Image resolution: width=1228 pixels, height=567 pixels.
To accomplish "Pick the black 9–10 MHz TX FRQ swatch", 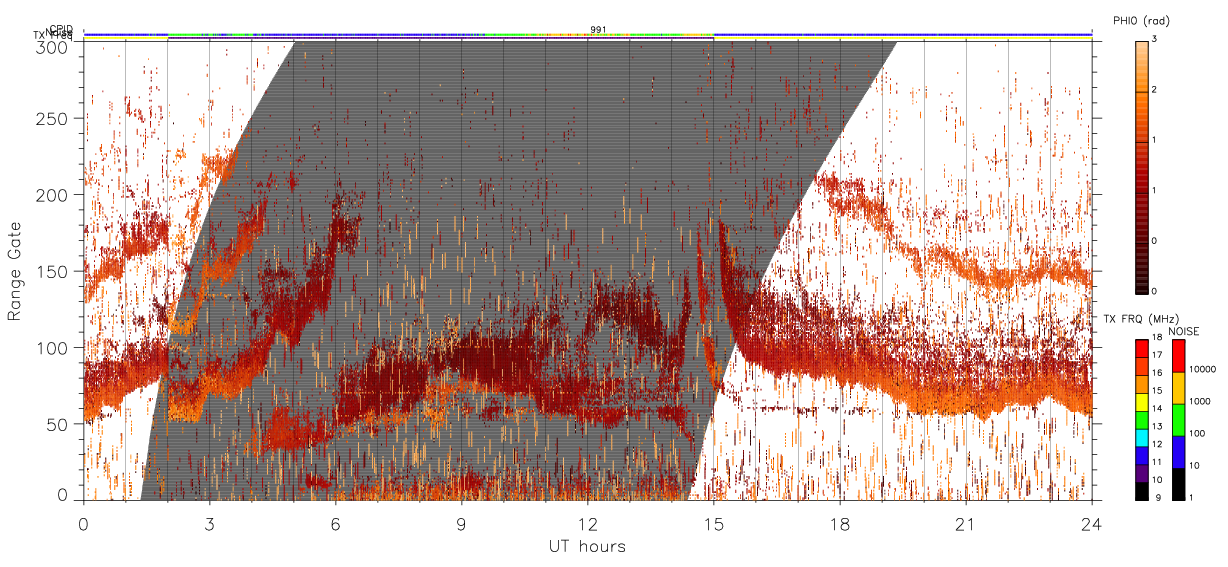I will click(x=1141, y=491).
